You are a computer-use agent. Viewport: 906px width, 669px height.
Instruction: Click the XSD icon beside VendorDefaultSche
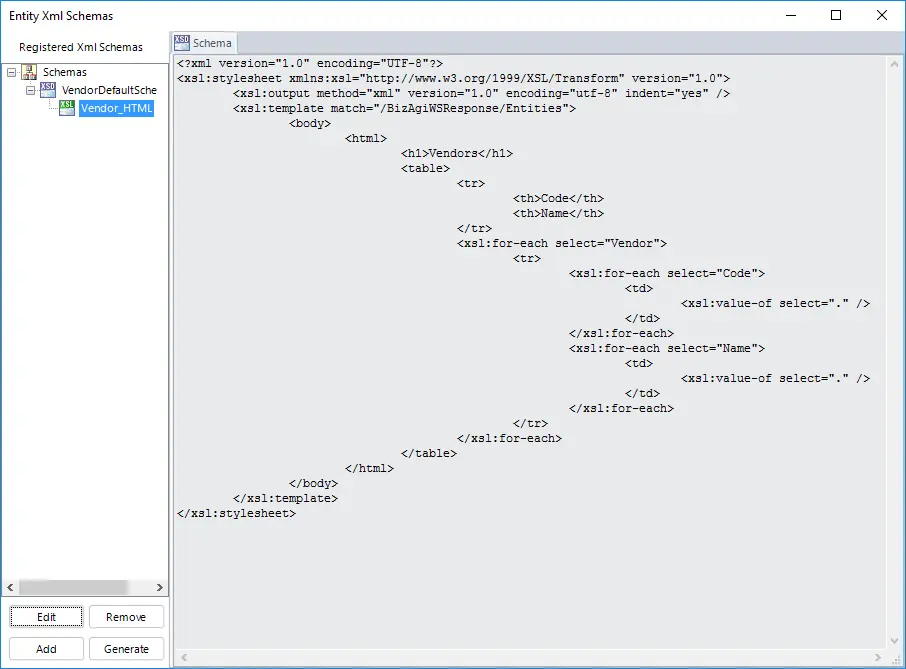pyautogui.click(x=48, y=90)
